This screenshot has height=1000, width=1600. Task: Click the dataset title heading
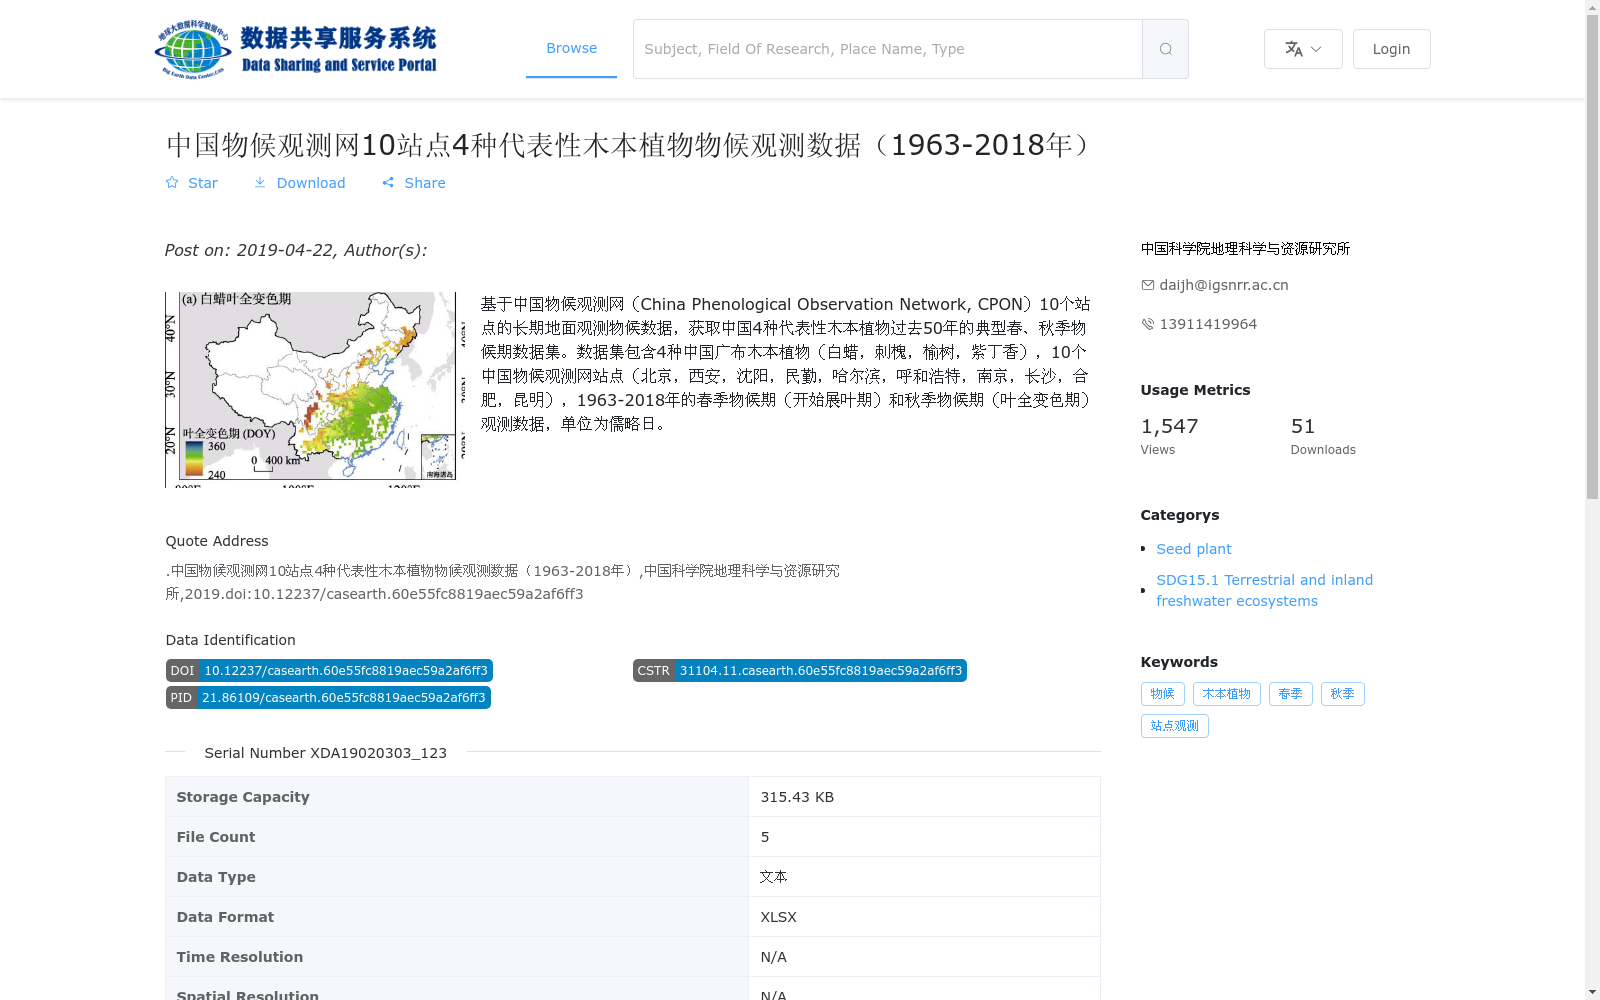click(631, 145)
